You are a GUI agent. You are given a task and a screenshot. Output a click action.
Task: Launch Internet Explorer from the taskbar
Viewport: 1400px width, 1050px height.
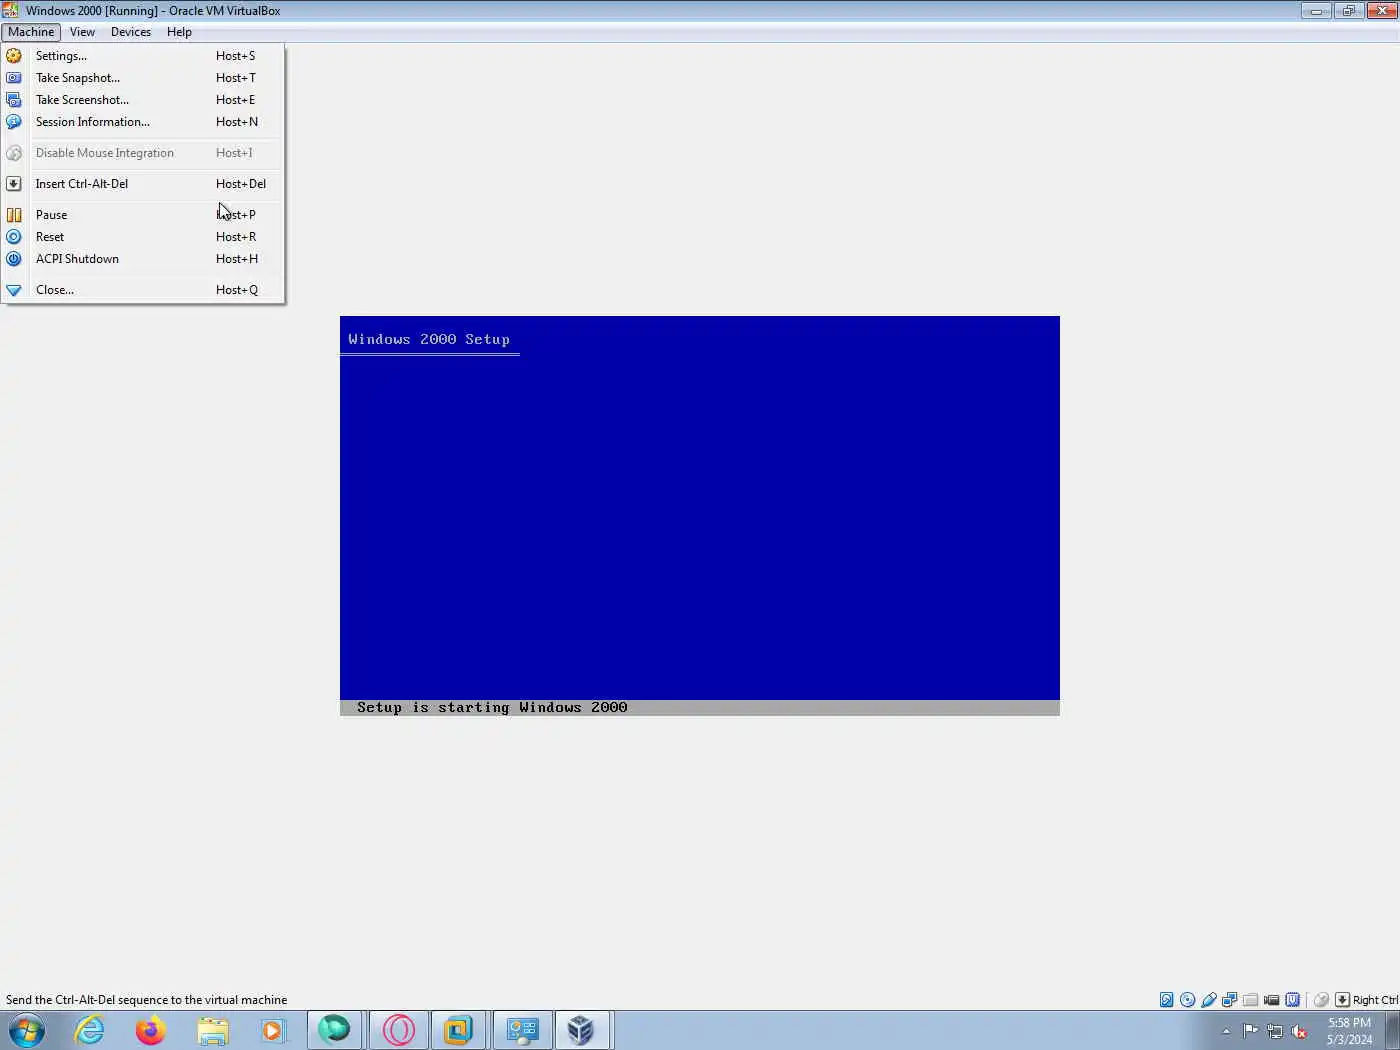coord(90,1030)
